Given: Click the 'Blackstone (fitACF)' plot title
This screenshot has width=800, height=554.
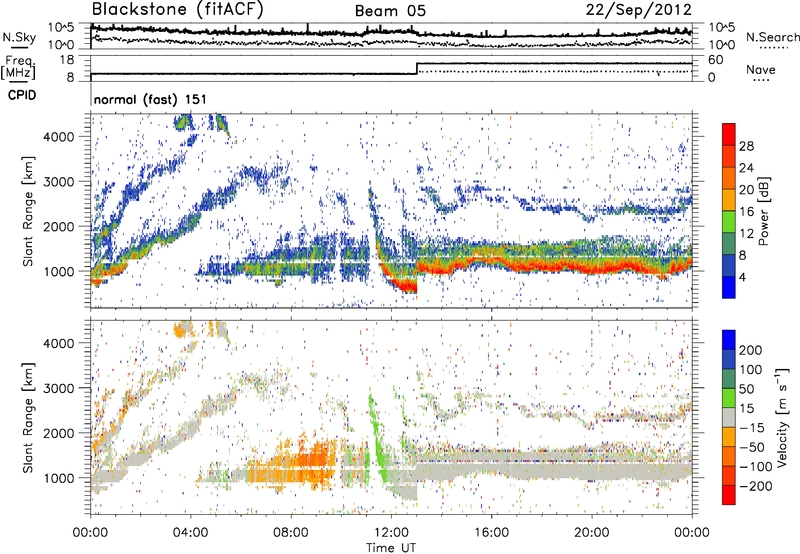Looking at the screenshot, I should [x=177, y=9].
